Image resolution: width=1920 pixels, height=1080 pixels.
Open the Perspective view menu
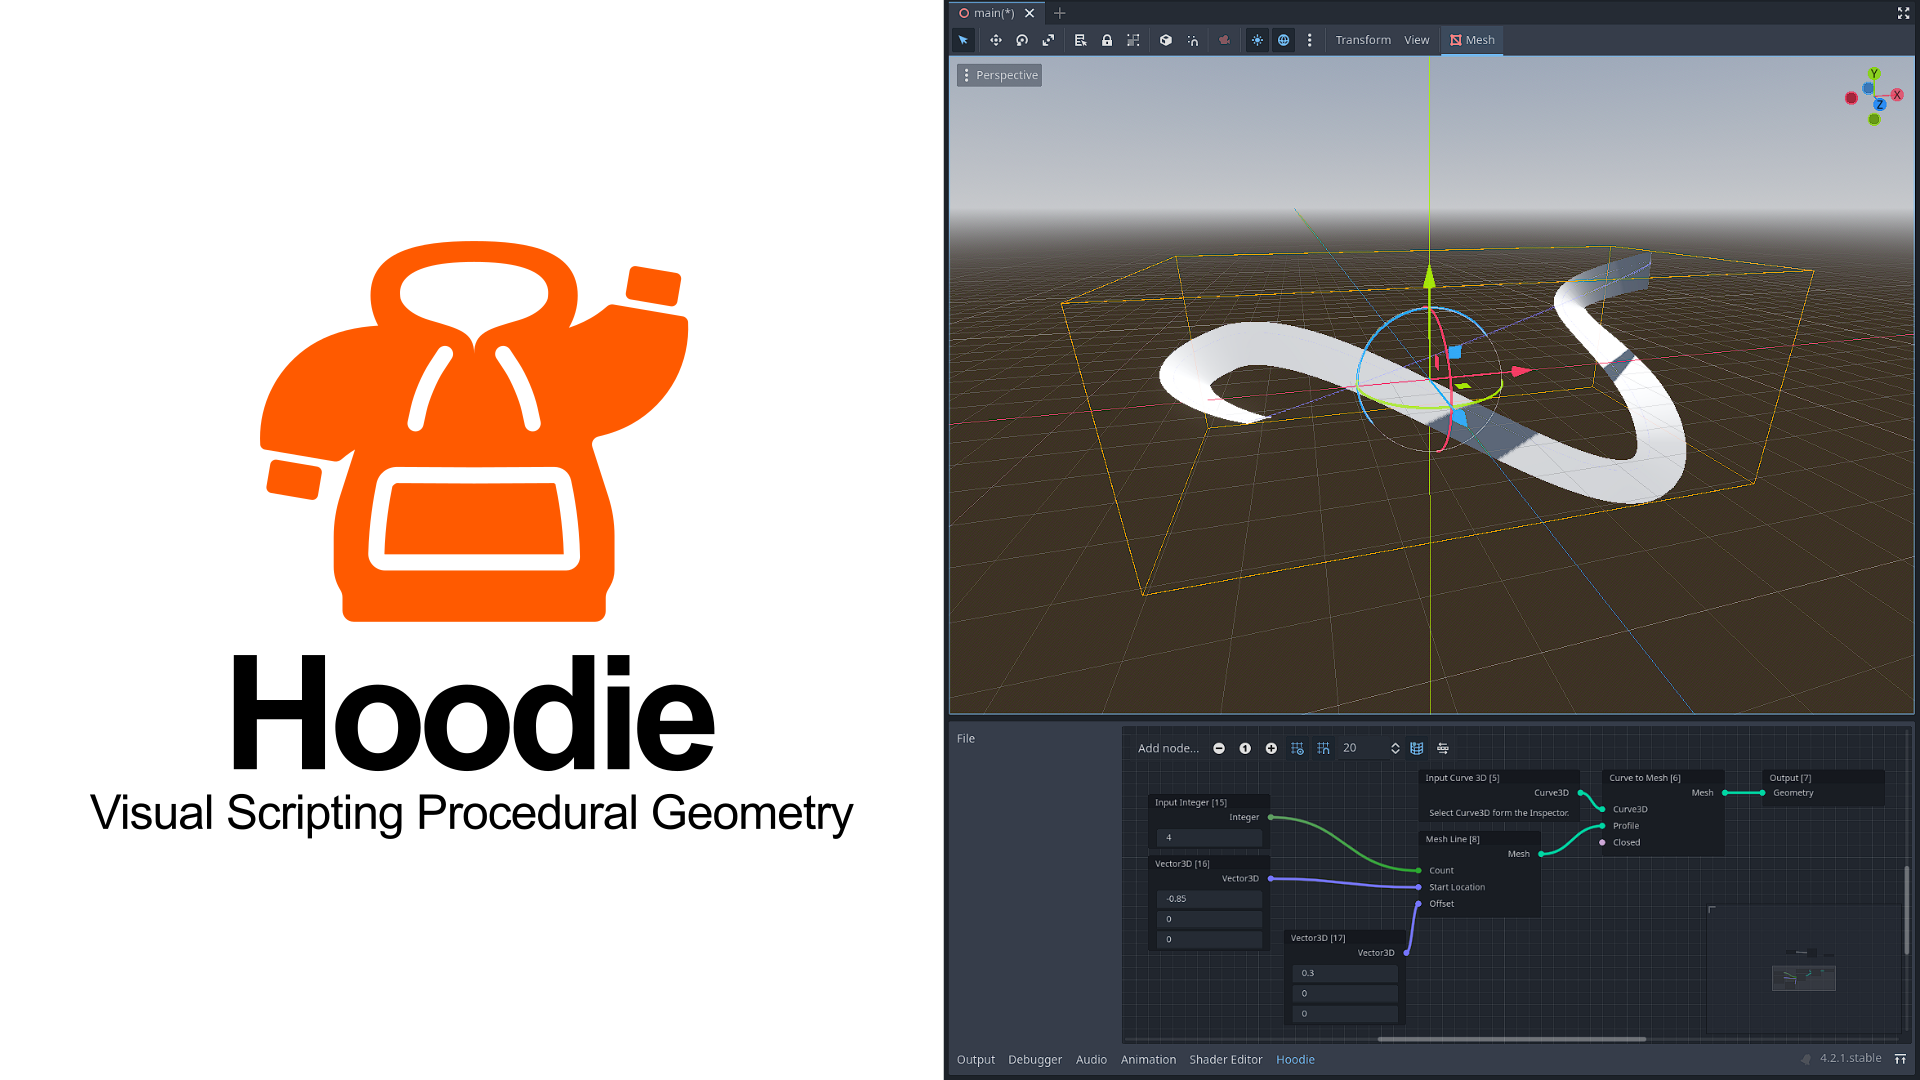click(x=999, y=75)
